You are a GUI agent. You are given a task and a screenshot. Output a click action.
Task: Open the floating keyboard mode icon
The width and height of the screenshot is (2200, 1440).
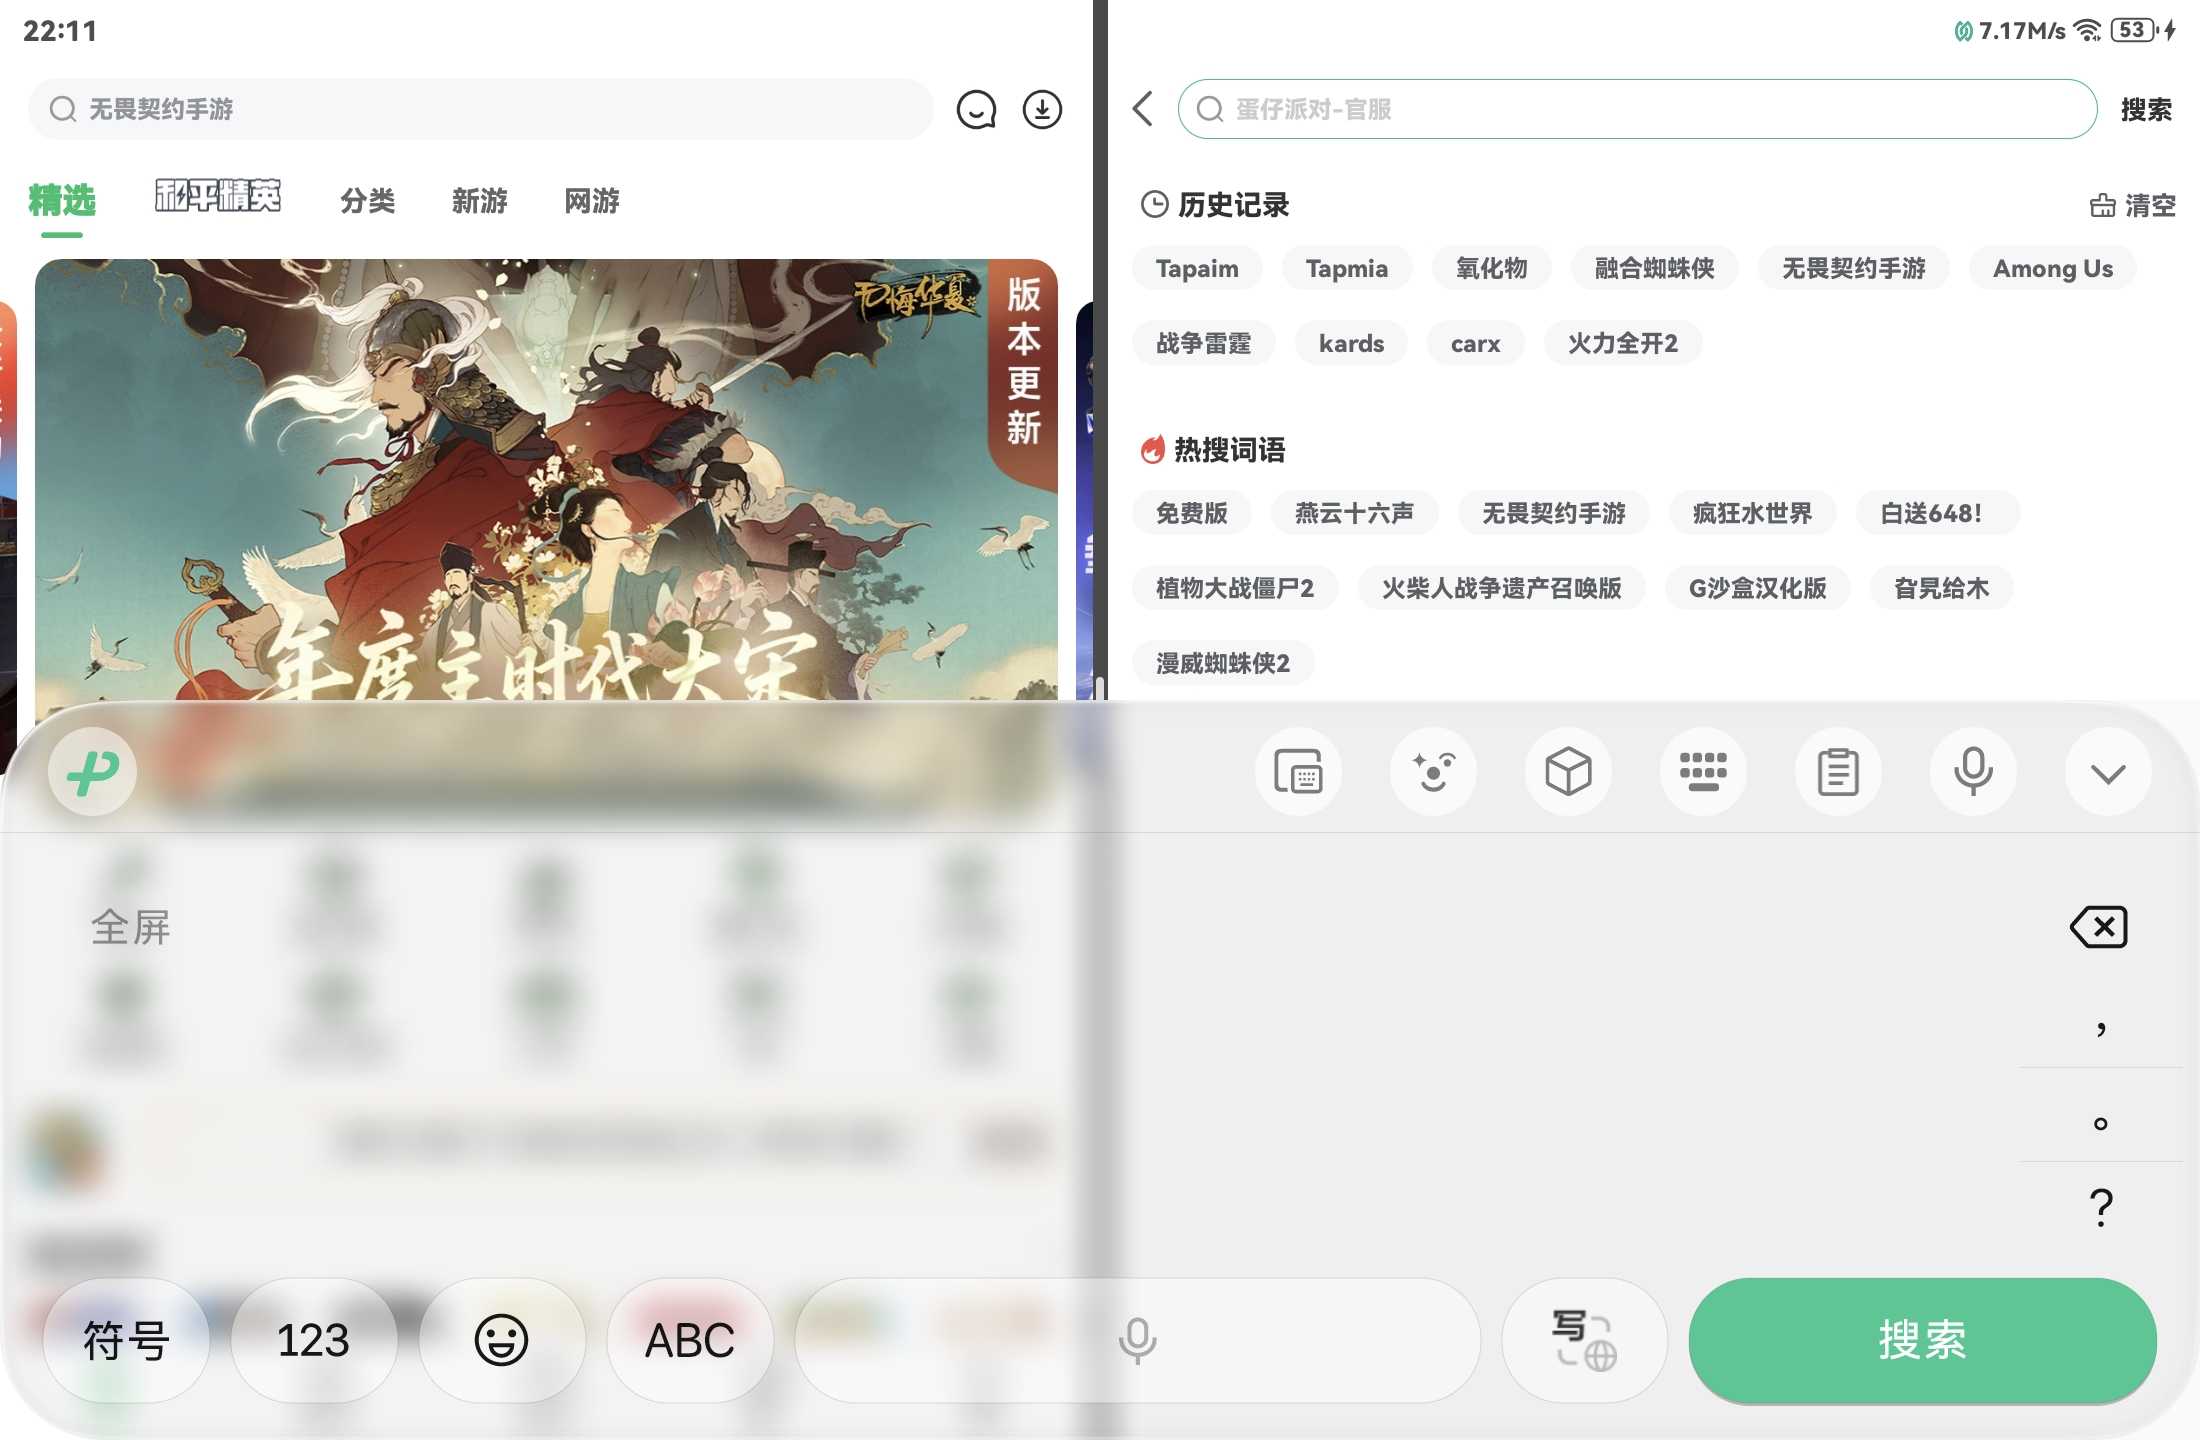[x=1298, y=772]
